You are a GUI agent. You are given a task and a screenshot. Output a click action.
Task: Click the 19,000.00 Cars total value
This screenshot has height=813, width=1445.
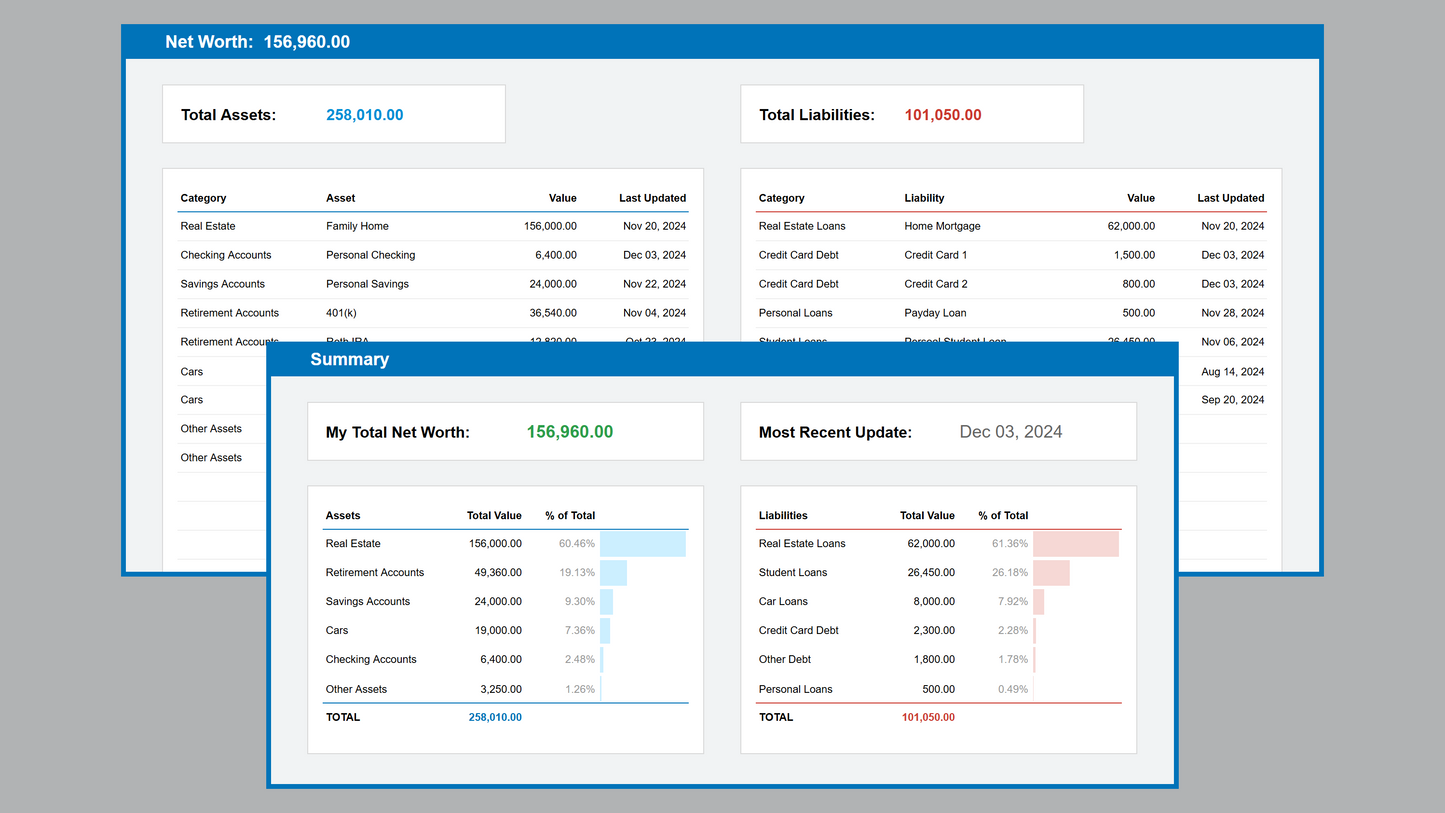[498, 631]
